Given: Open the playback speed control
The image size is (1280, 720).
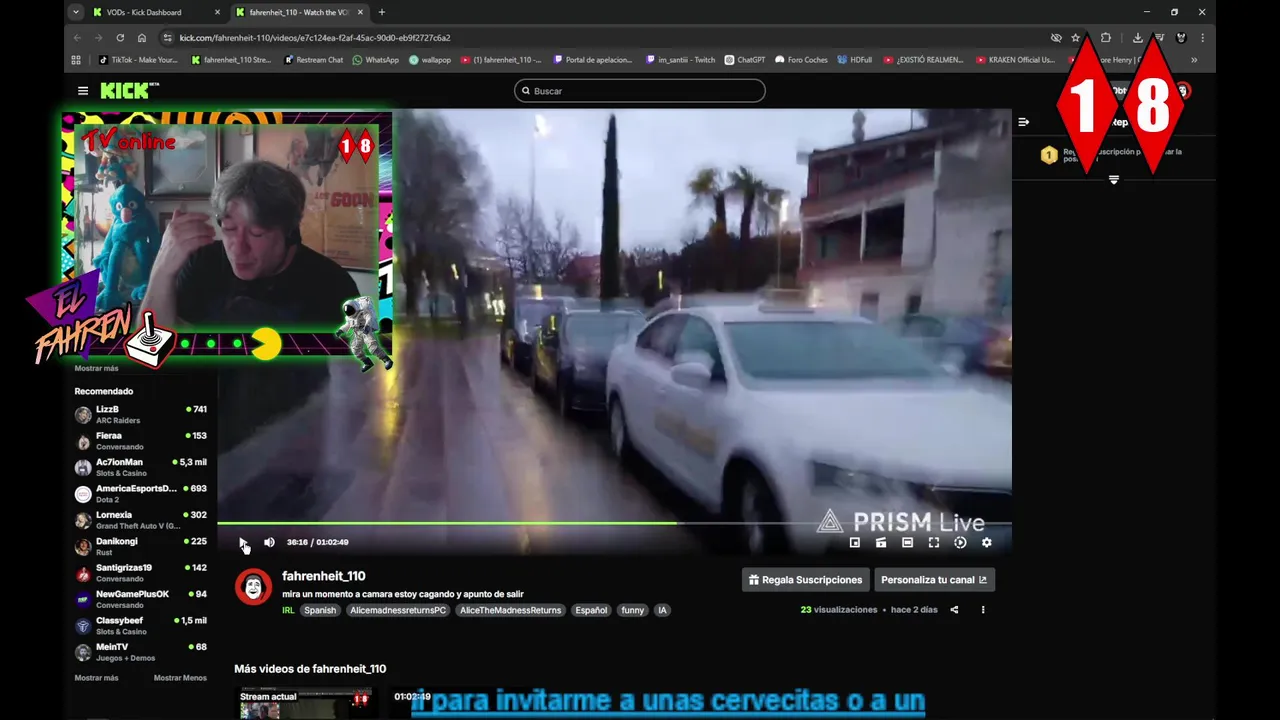Looking at the screenshot, I should pos(960,542).
